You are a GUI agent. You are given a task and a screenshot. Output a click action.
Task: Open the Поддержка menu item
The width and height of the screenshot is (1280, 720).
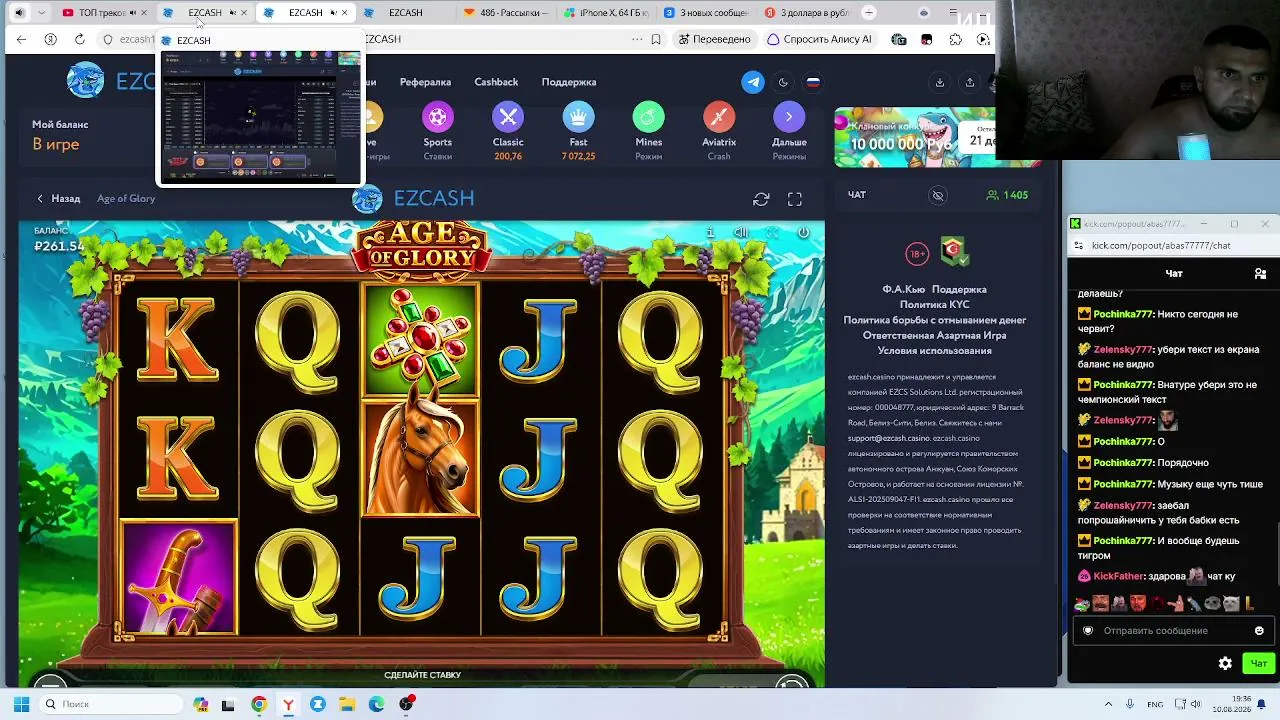(x=569, y=82)
